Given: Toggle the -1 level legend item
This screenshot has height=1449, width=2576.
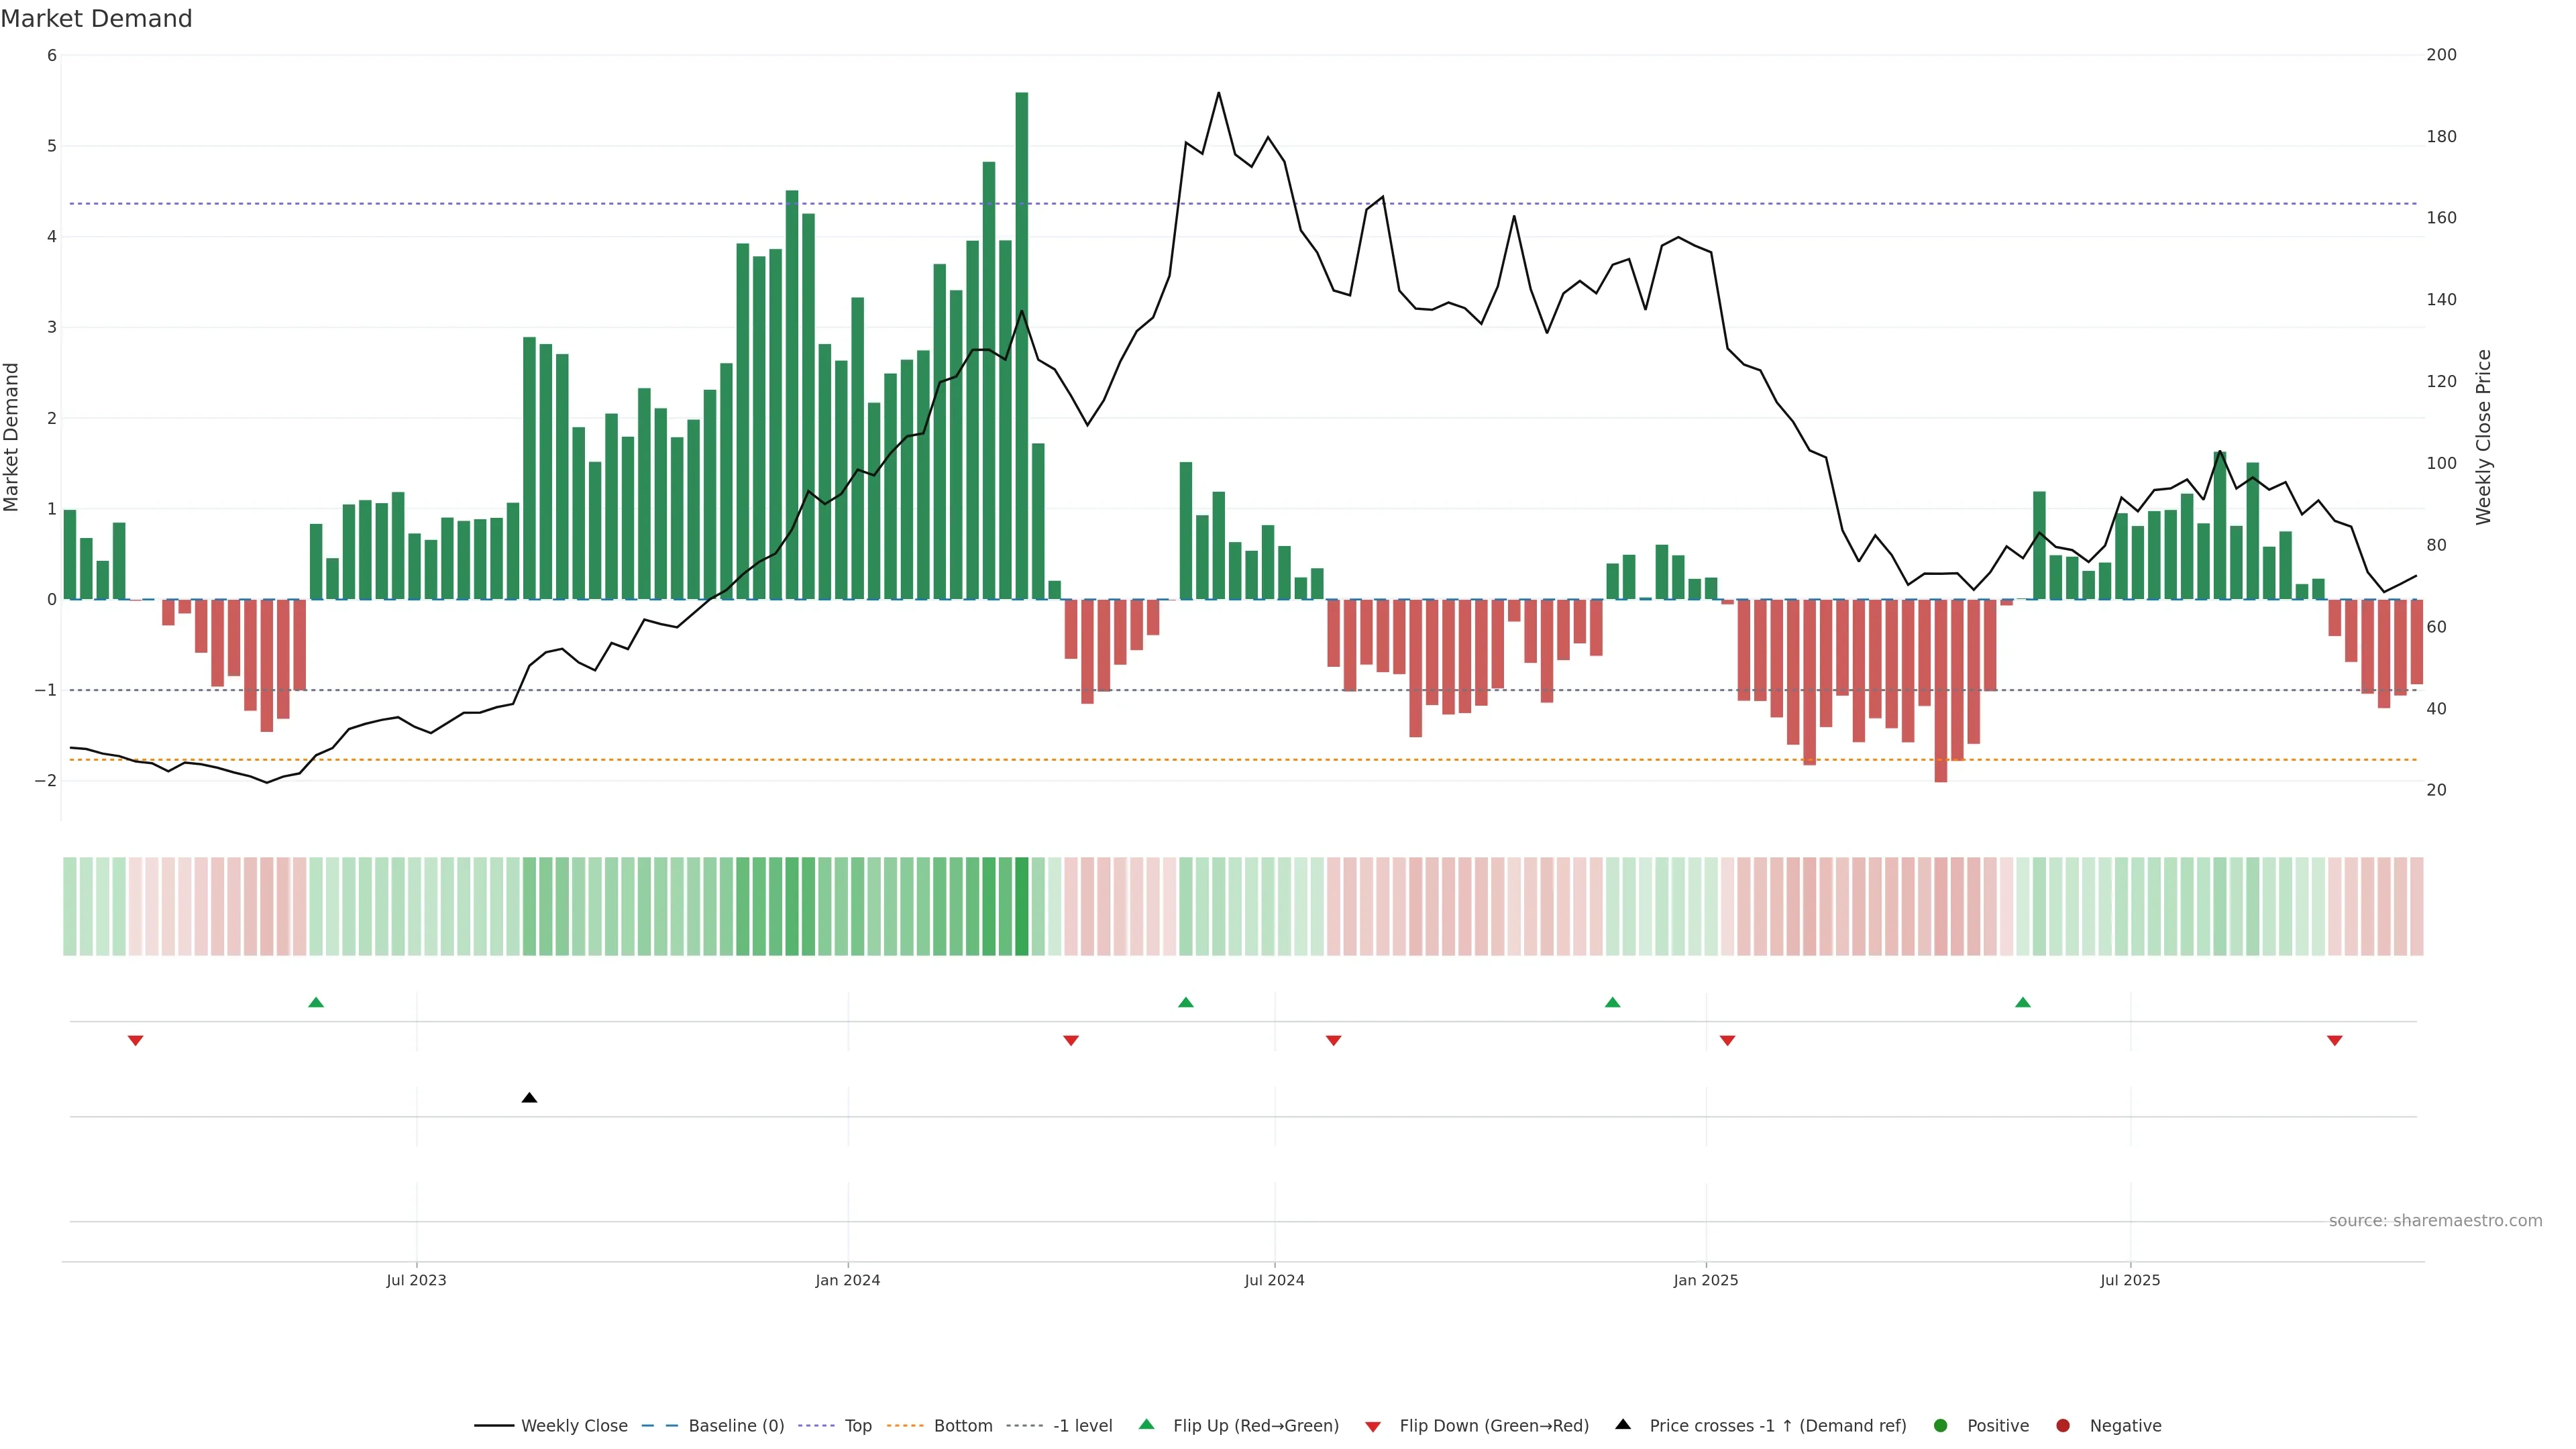Looking at the screenshot, I should tap(1082, 1426).
